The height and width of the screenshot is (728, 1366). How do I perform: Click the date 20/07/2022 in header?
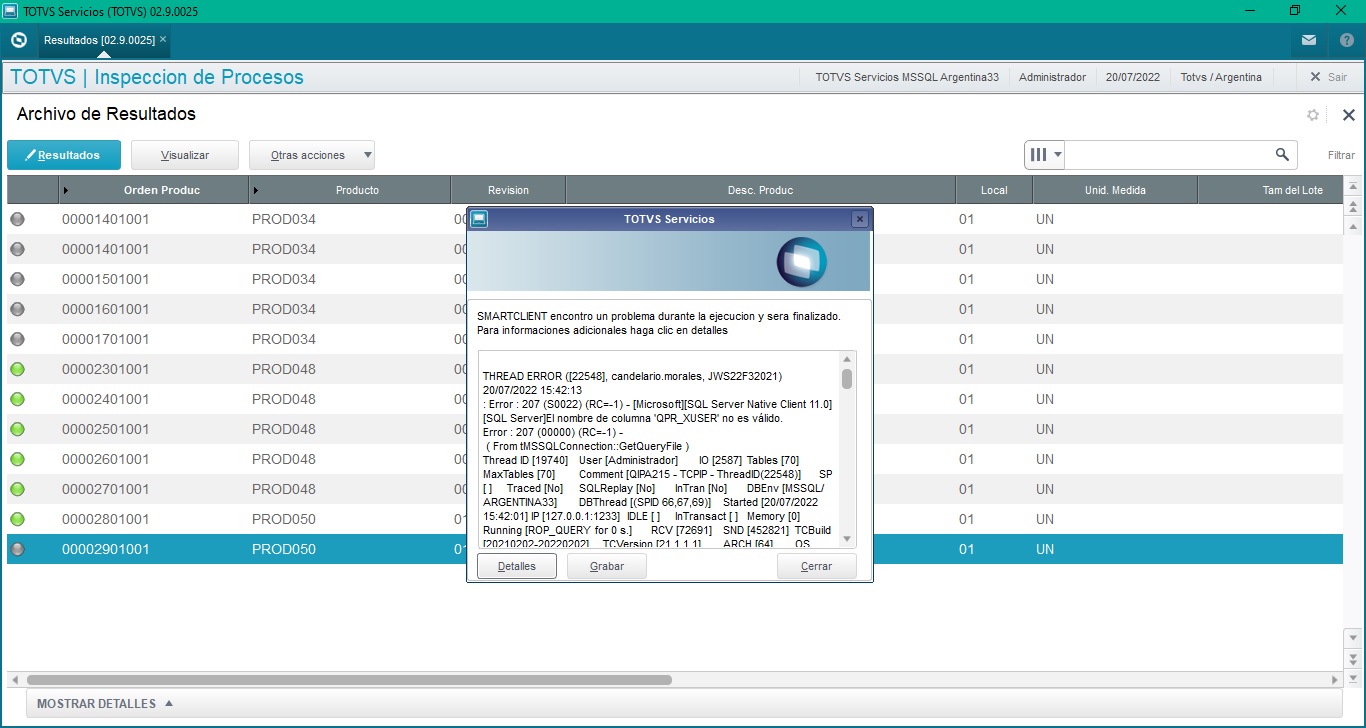coord(1133,77)
